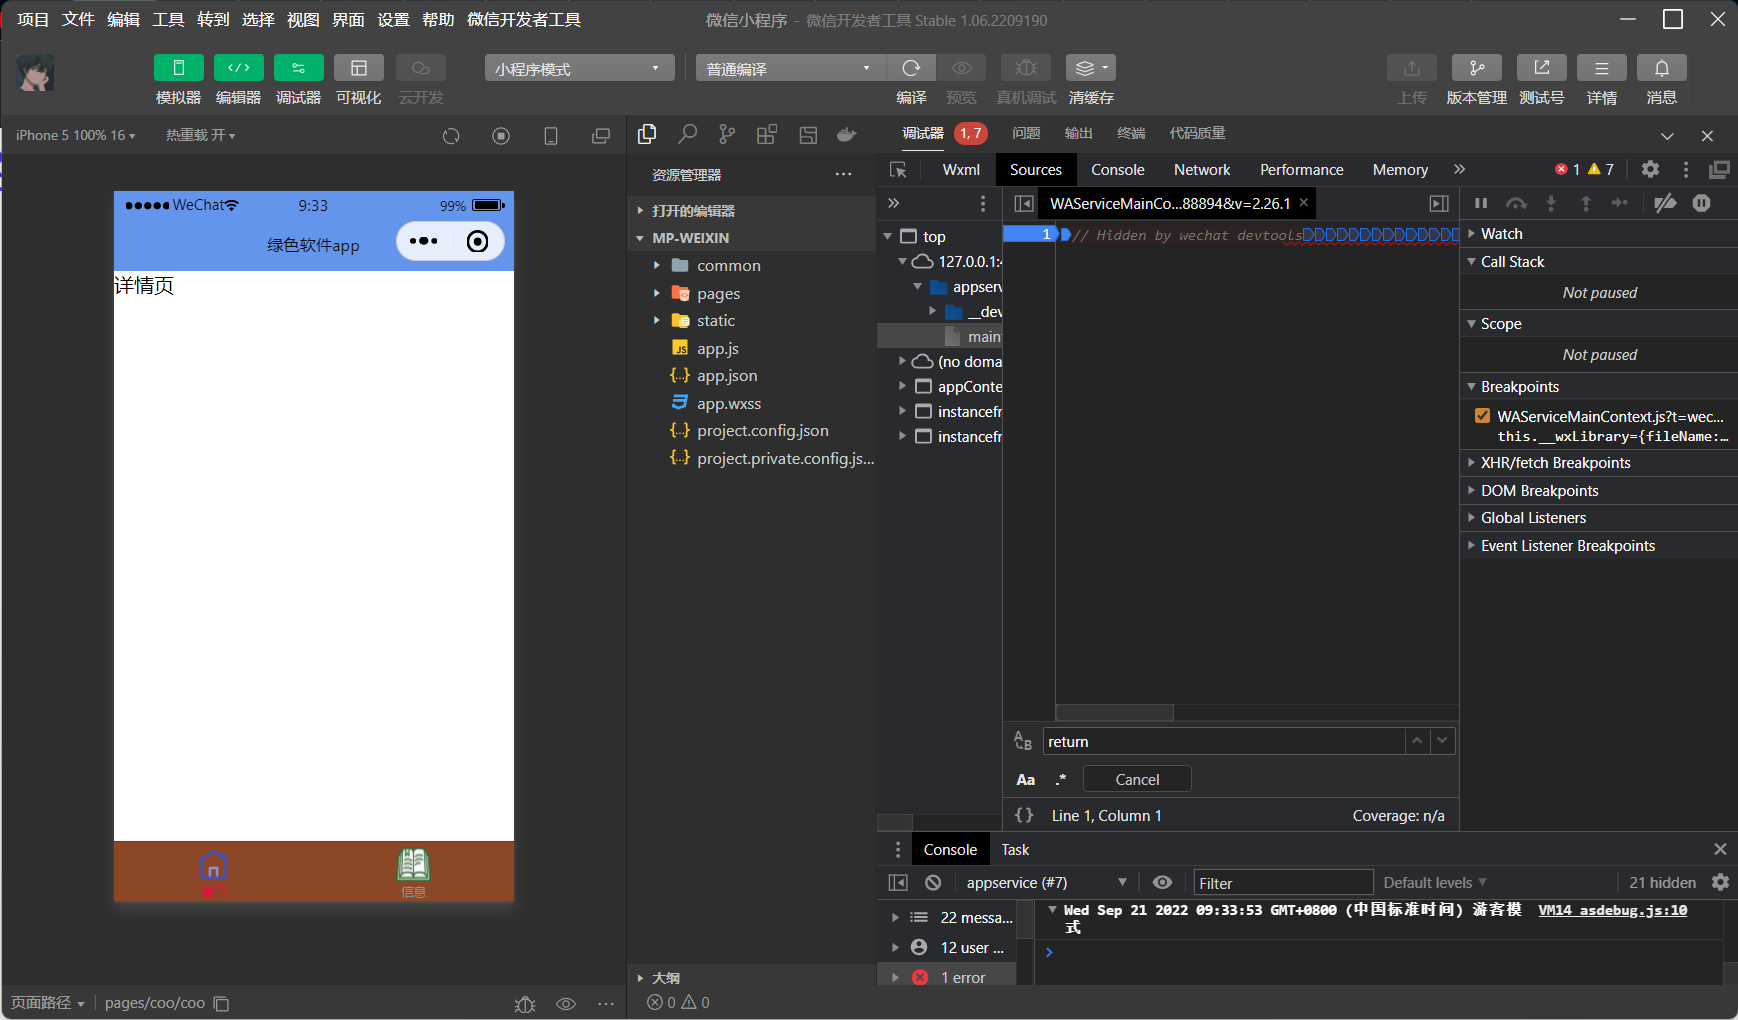Open project.config.json file

[x=763, y=430]
